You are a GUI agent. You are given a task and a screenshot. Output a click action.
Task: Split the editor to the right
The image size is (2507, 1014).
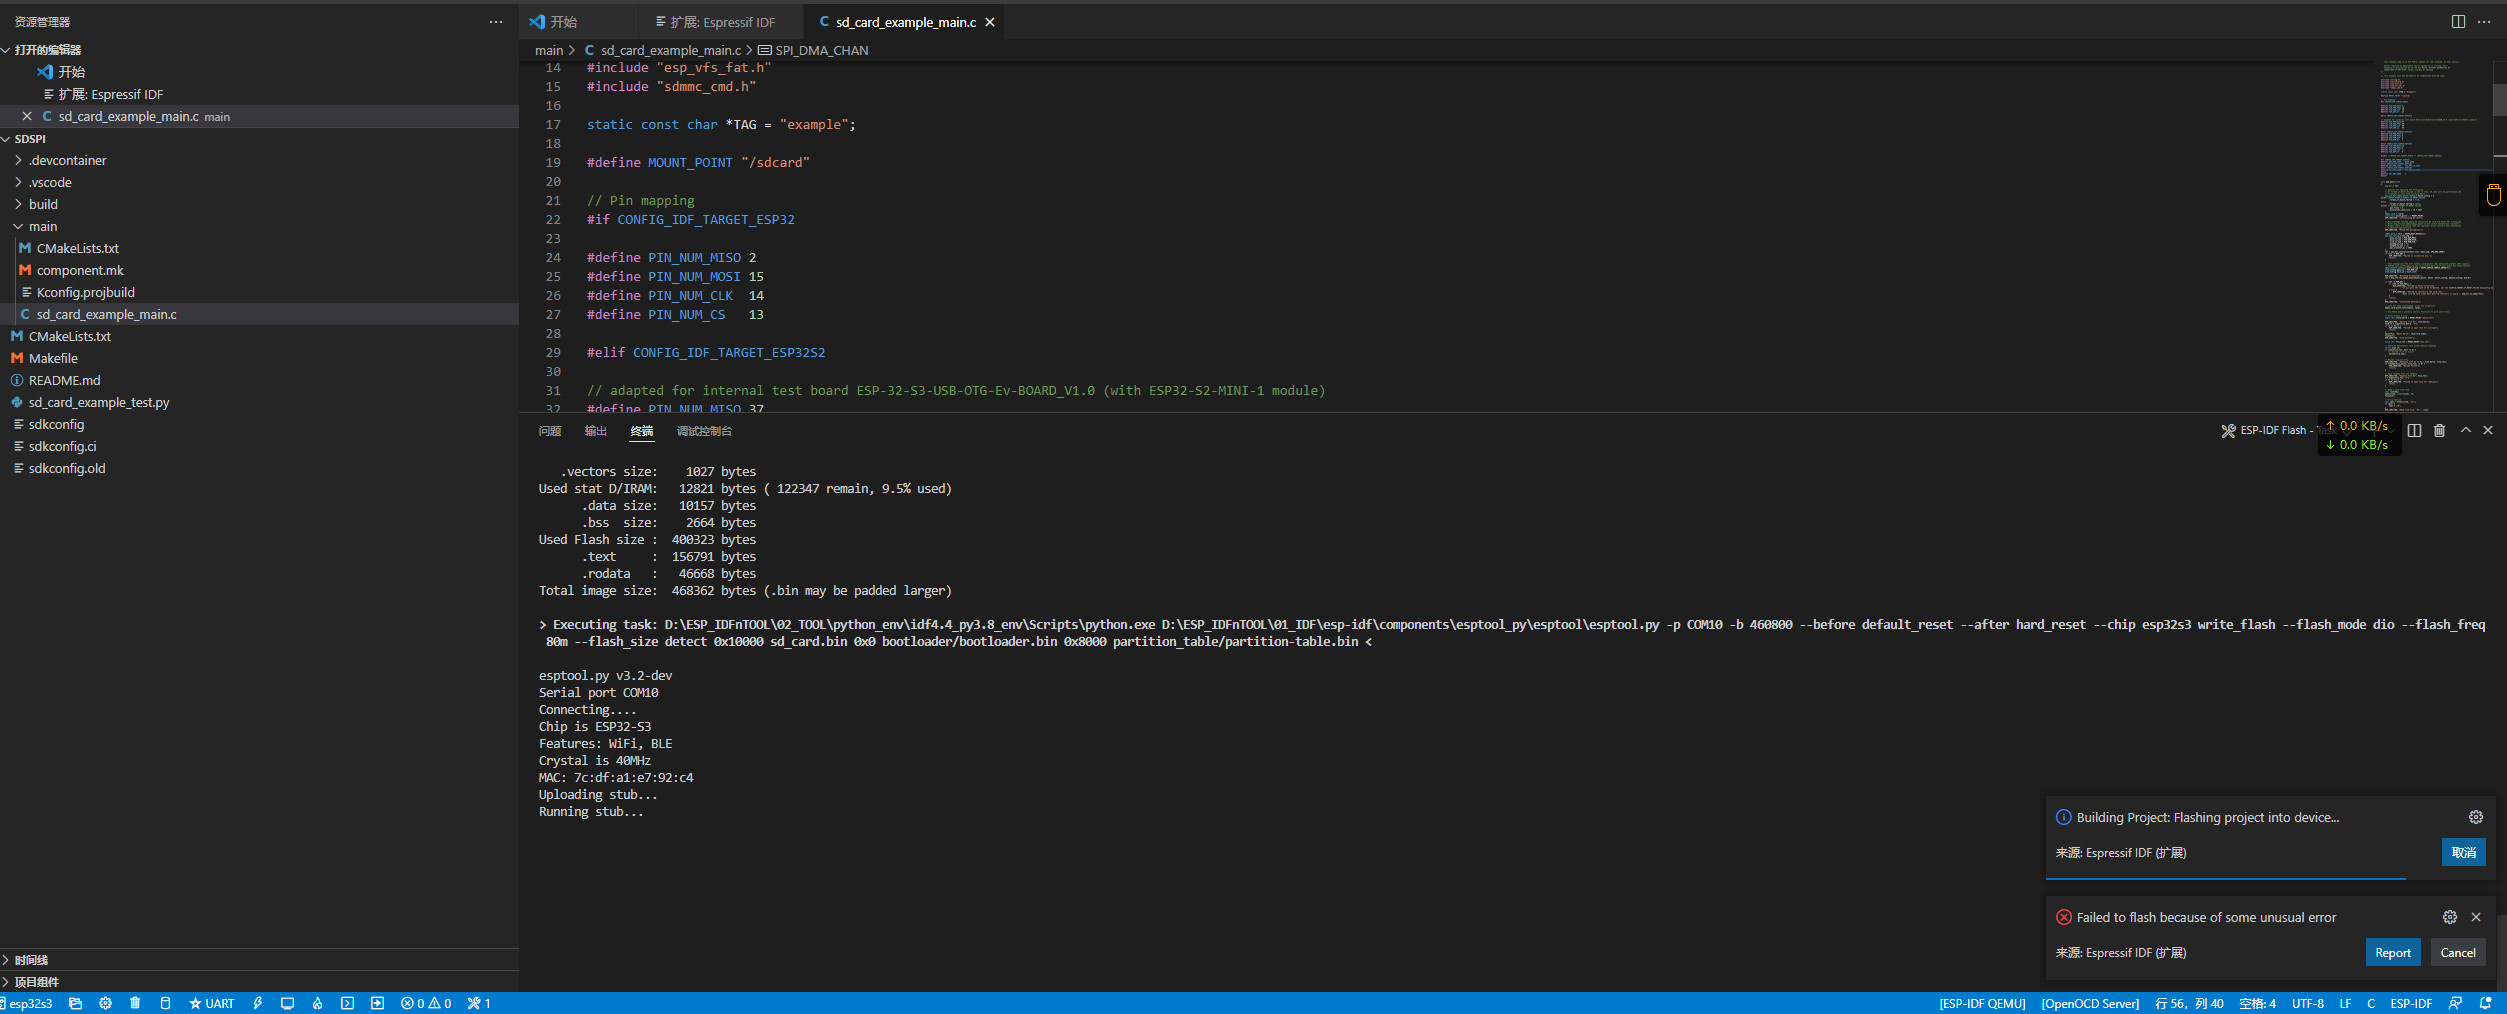[2458, 21]
